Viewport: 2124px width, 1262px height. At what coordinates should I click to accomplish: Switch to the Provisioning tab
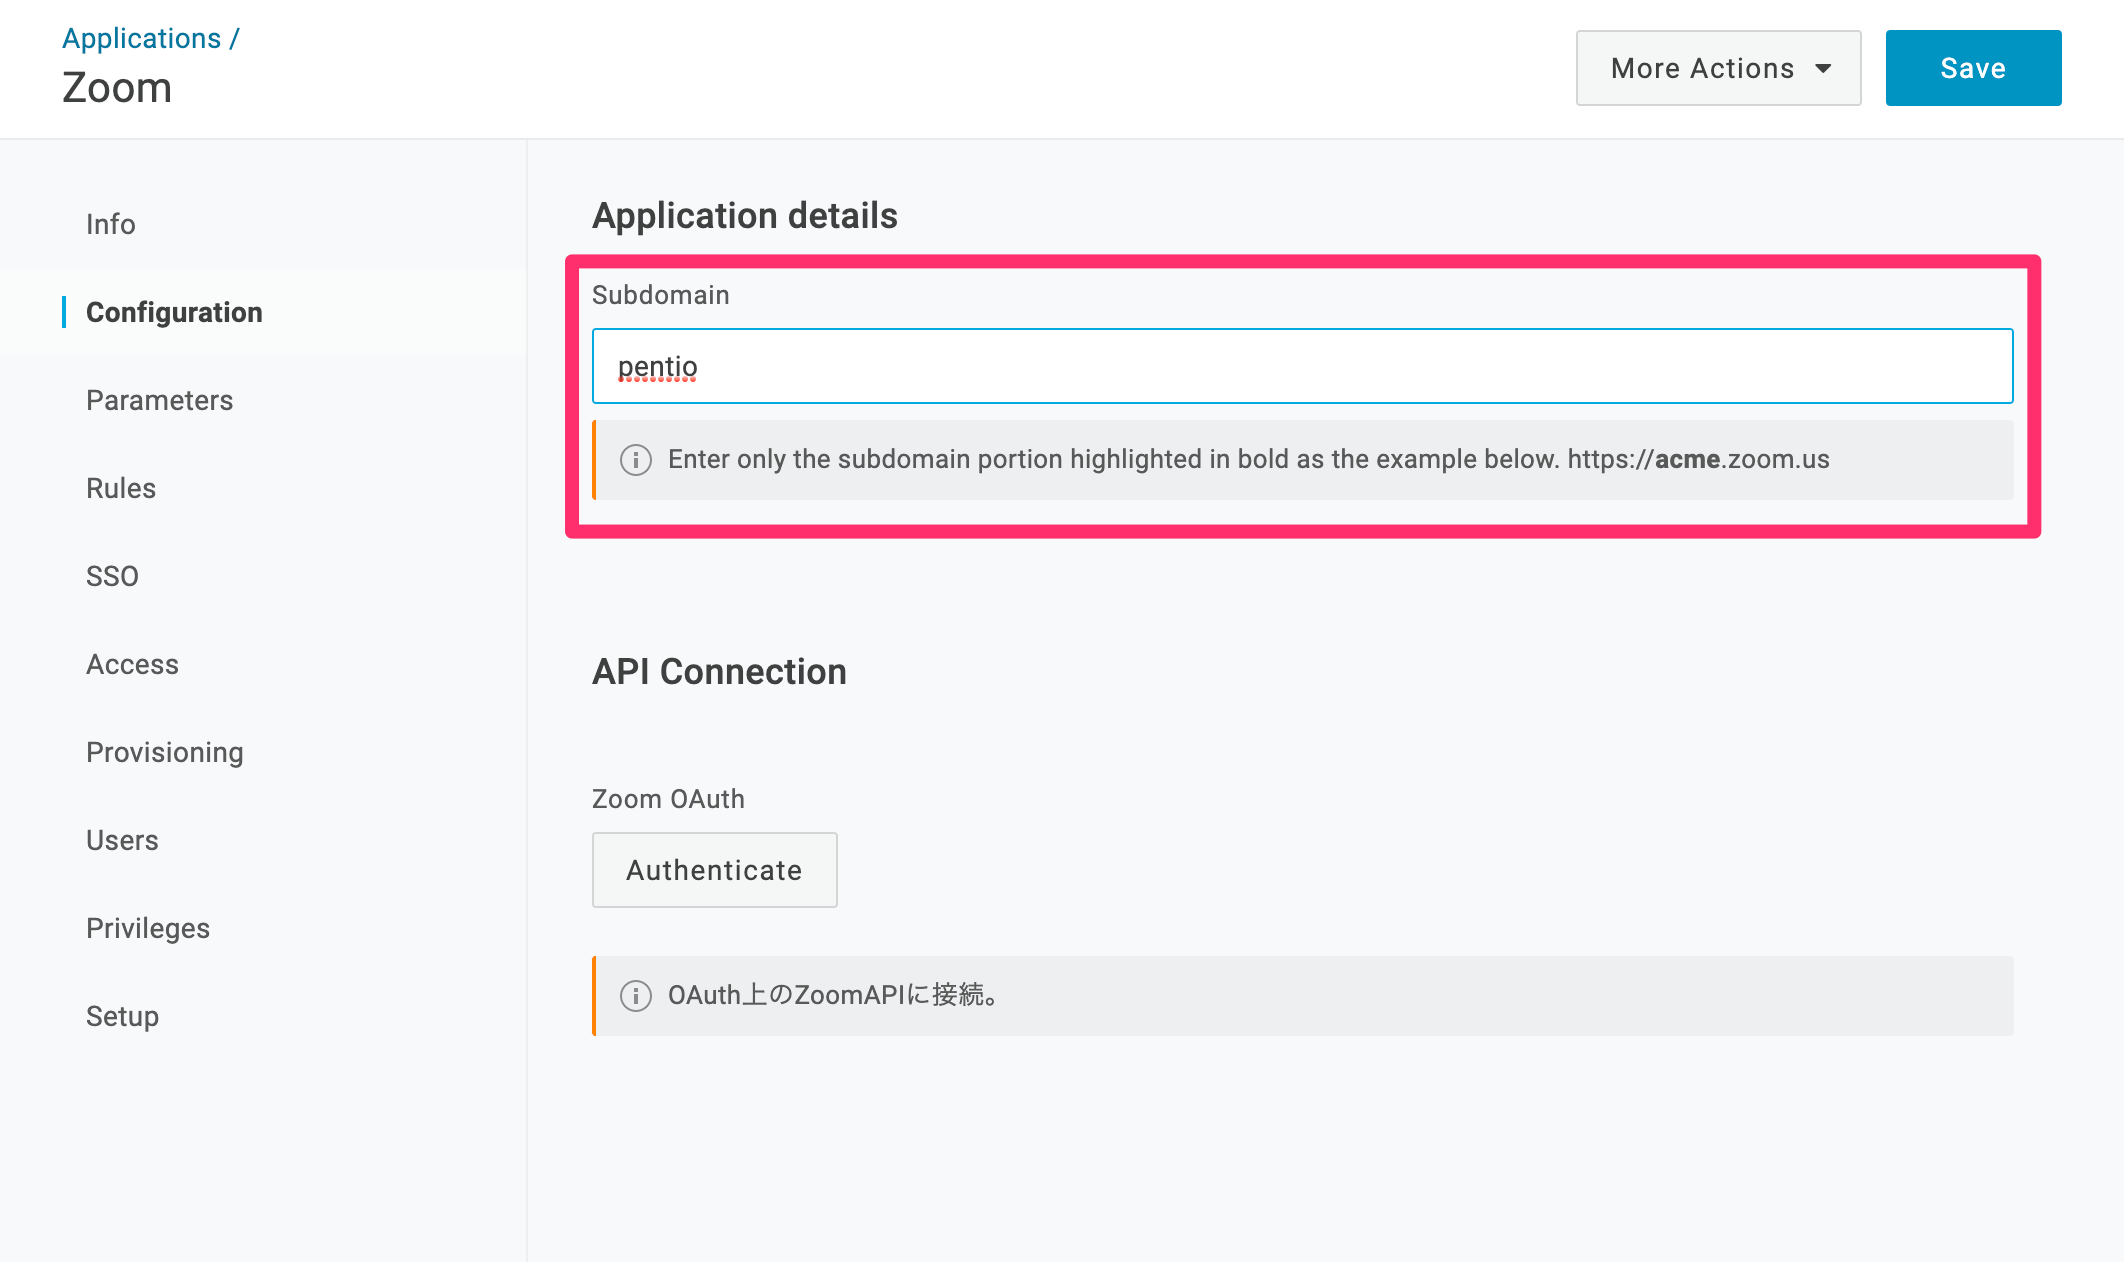coord(165,752)
